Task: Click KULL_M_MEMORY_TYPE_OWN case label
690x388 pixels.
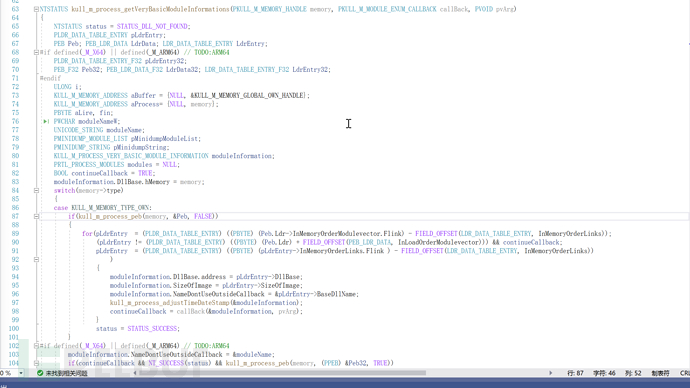Action: tap(110, 208)
